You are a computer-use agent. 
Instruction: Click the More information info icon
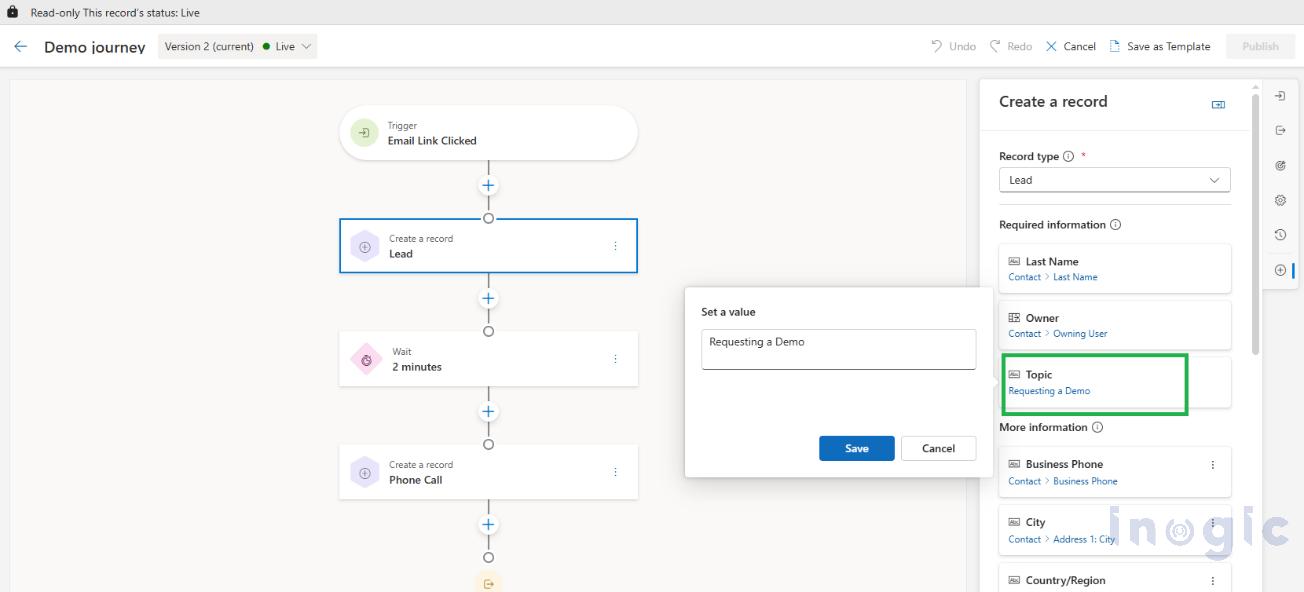coord(1097,427)
